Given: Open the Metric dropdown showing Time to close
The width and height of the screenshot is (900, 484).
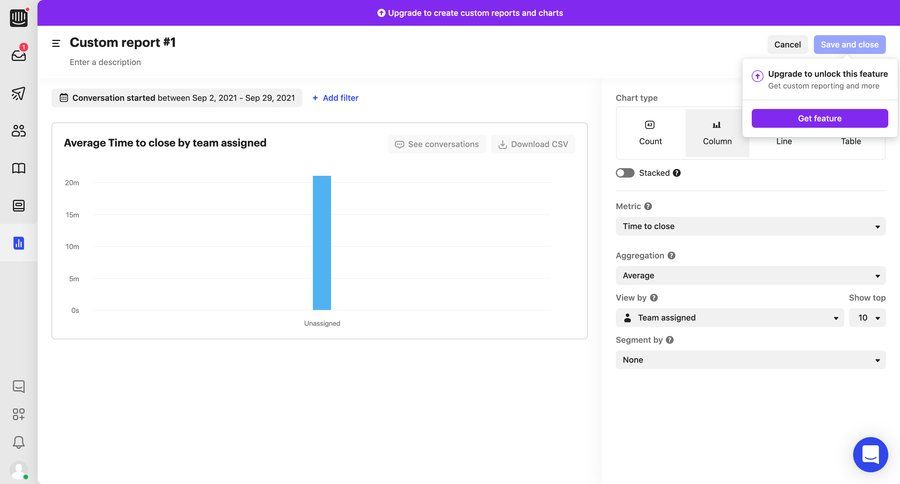Looking at the screenshot, I should coord(750,226).
